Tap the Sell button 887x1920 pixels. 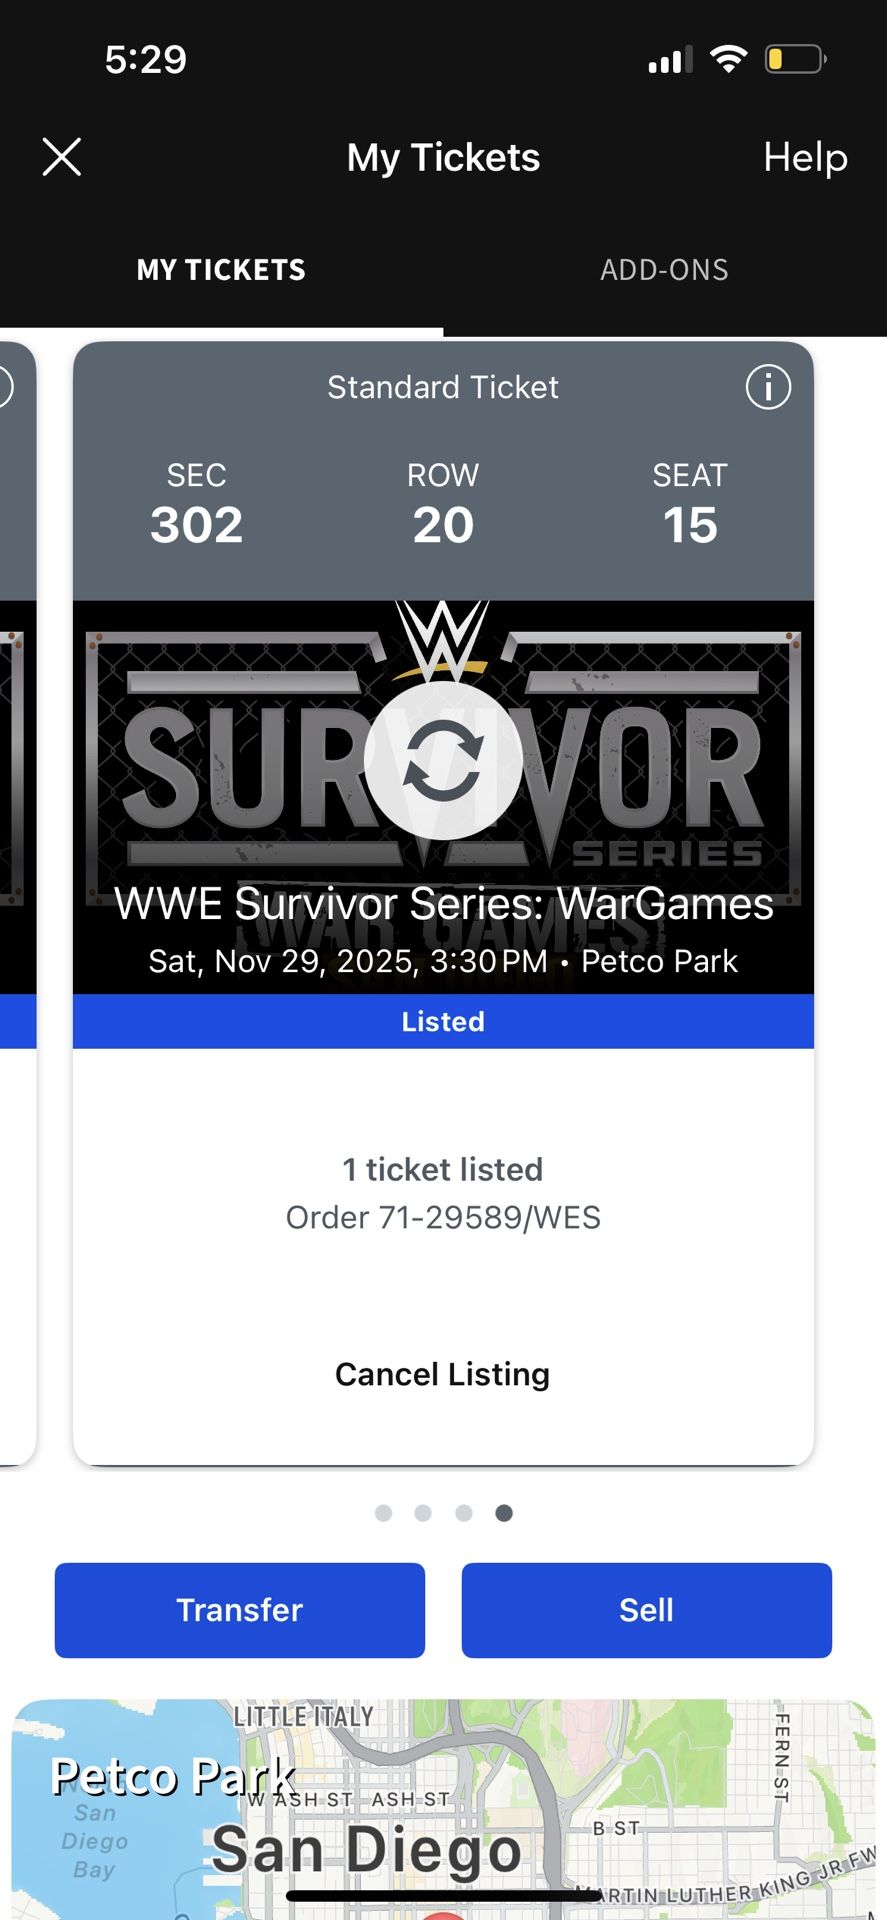click(647, 1609)
